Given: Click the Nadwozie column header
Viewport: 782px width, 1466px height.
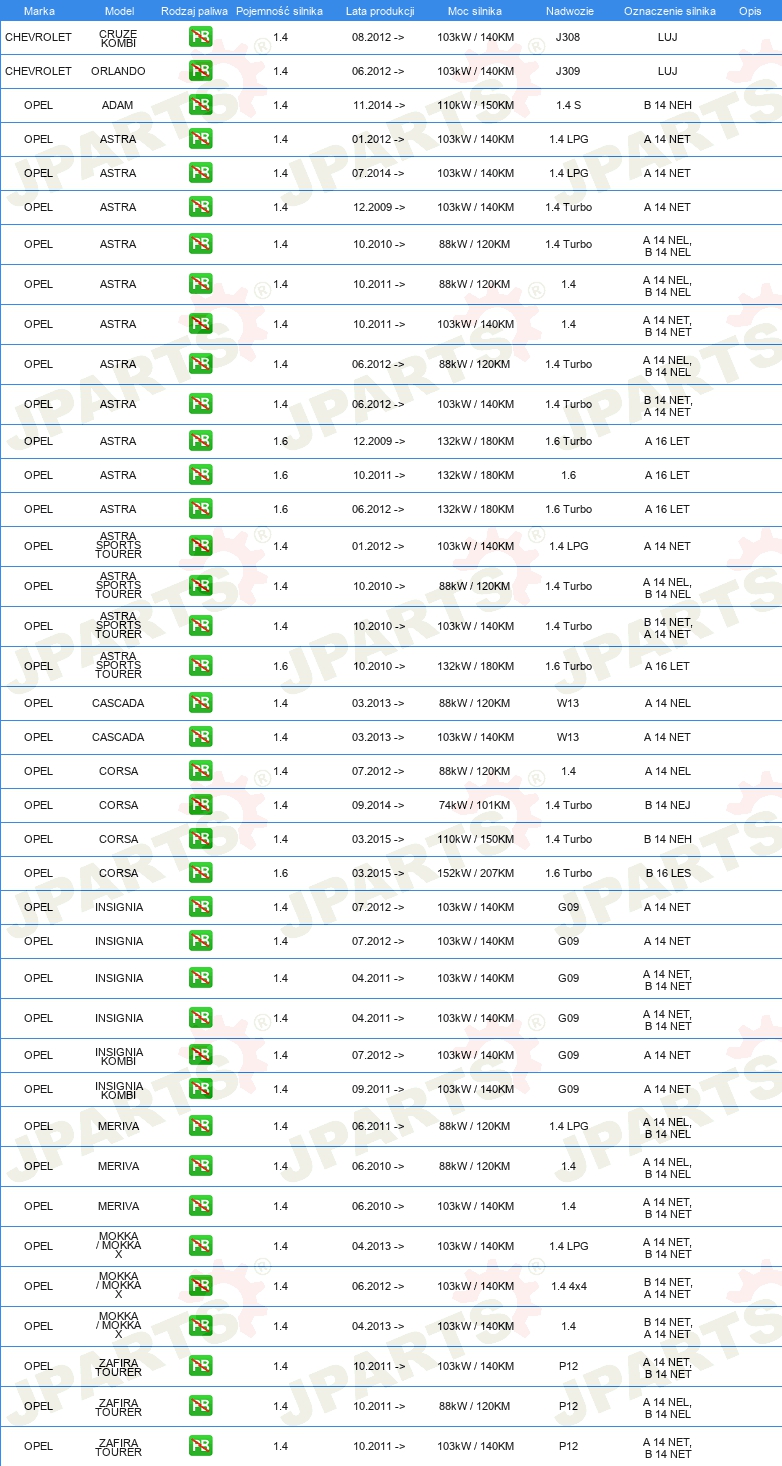Looking at the screenshot, I should [x=569, y=11].
